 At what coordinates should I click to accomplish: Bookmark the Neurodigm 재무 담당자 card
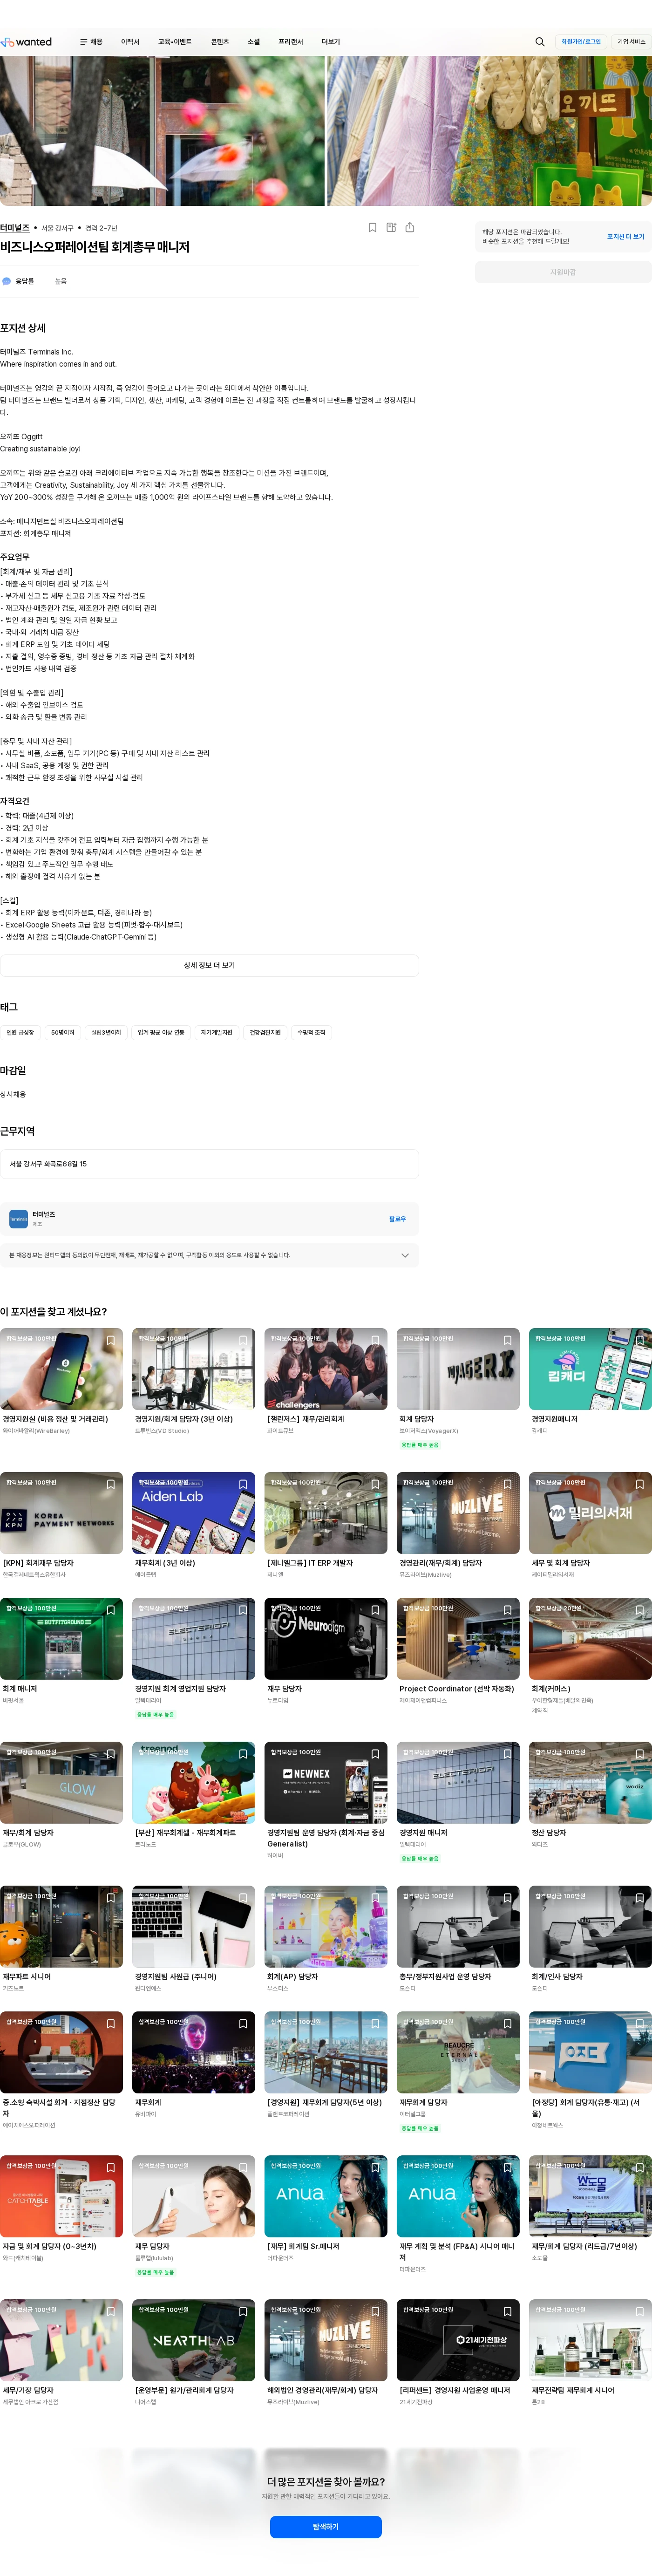(x=375, y=1611)
